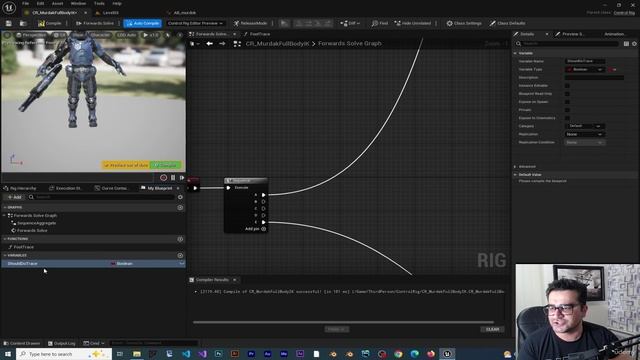Open viewport Character menu
Viewport: 640px width, 360px height.
tap(100, 35)
